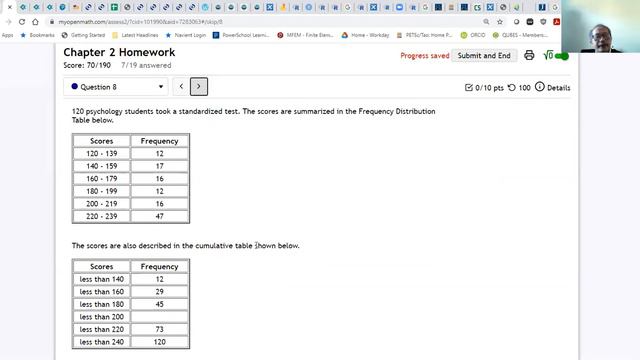Click the '140 - 159' score range cell

[102, 166]
